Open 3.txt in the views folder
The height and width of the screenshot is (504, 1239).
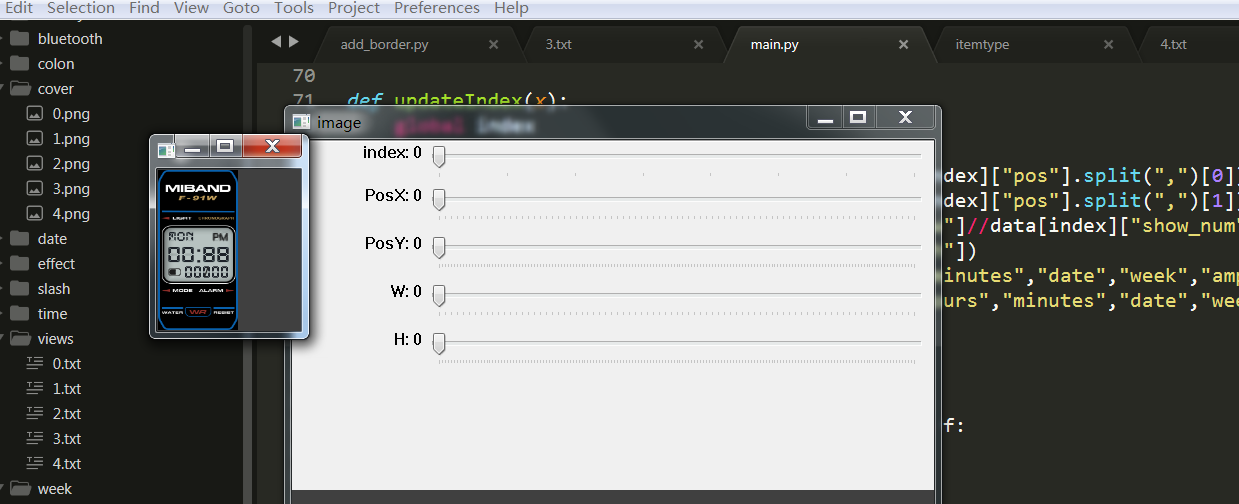point(67,439)
